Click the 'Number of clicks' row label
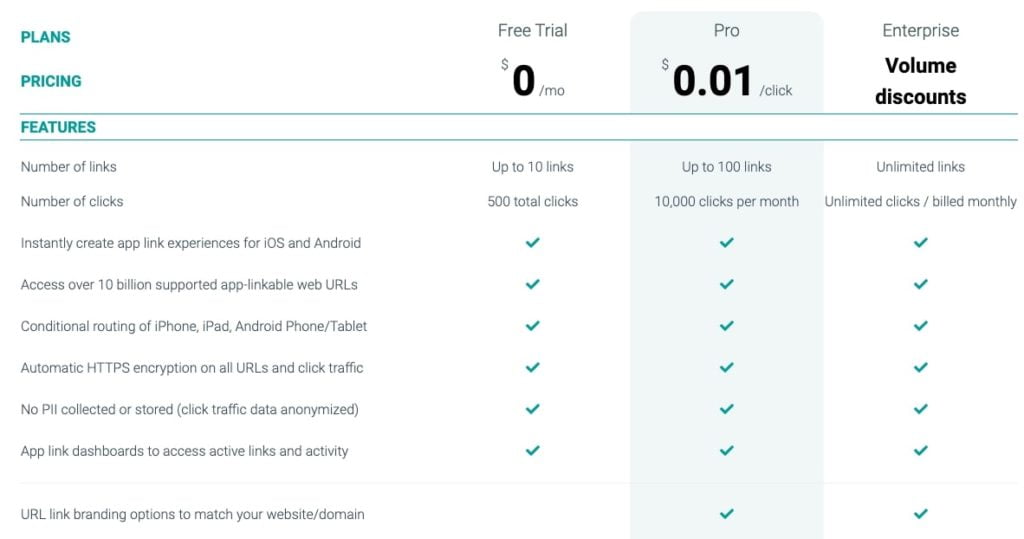This screenshot has height=539, width=1024. (x=72, y=201)
